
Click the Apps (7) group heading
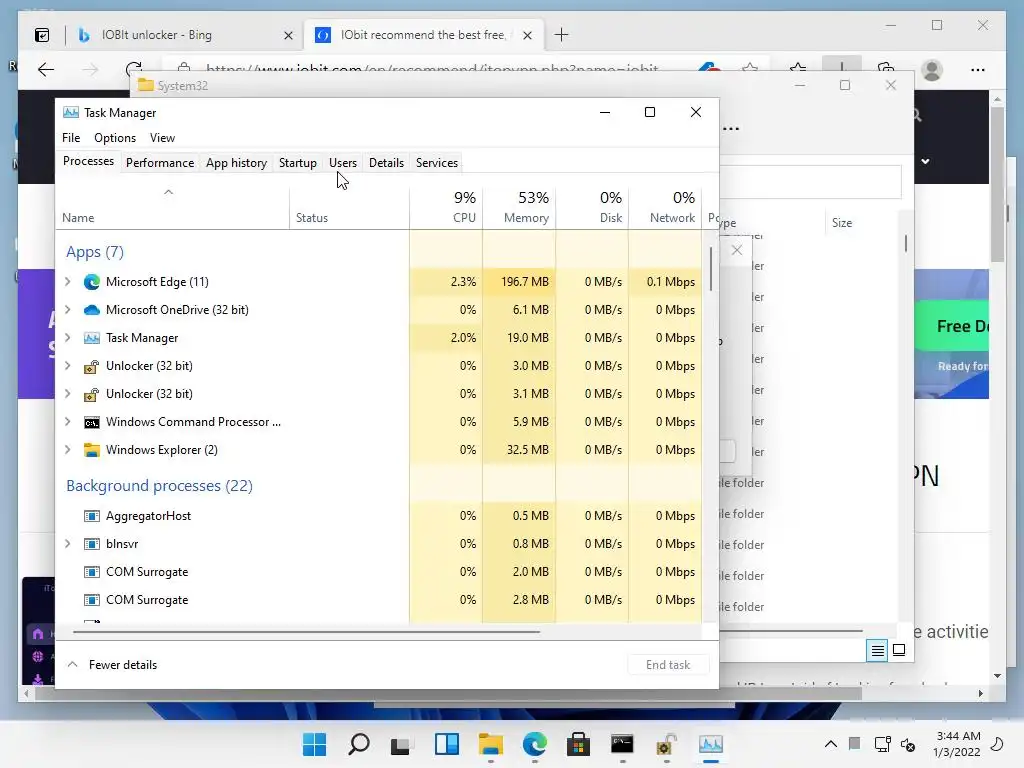click(x=95, y=252)
